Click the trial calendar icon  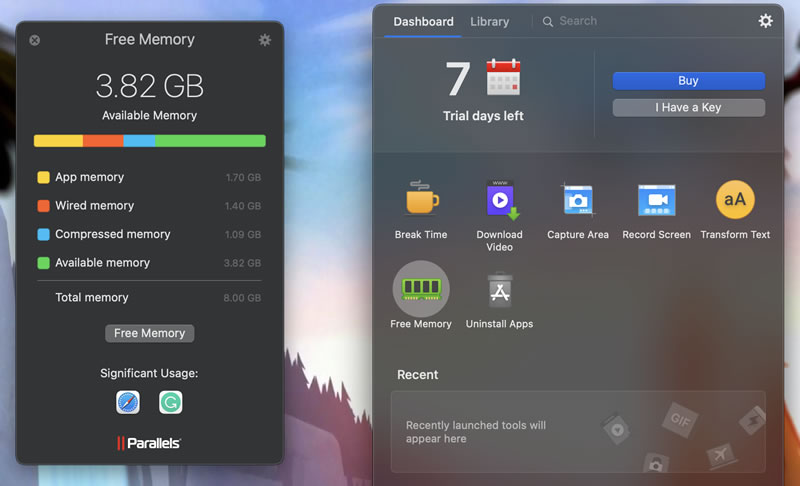click(503, 77)
